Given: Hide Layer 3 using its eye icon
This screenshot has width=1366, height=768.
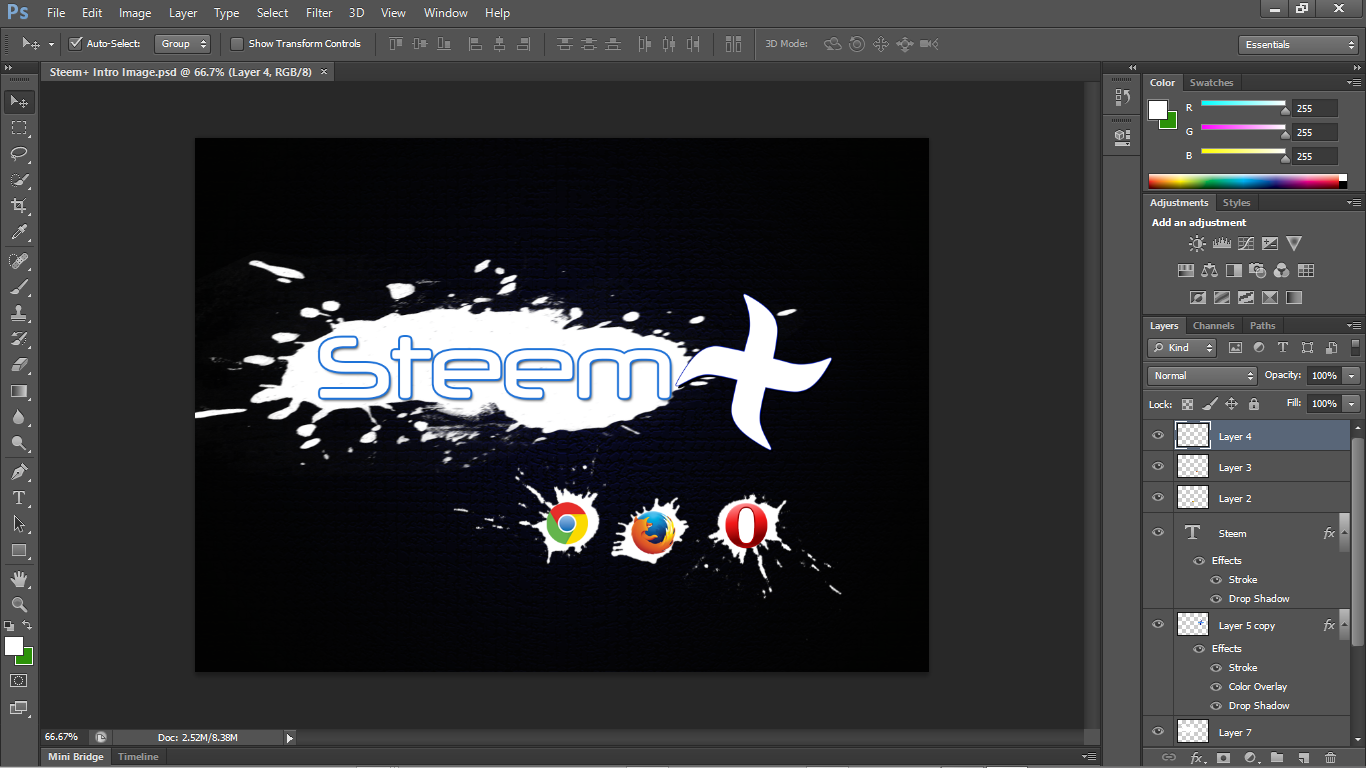Looking at the screenshot, I should click(x=1158, y=467).
